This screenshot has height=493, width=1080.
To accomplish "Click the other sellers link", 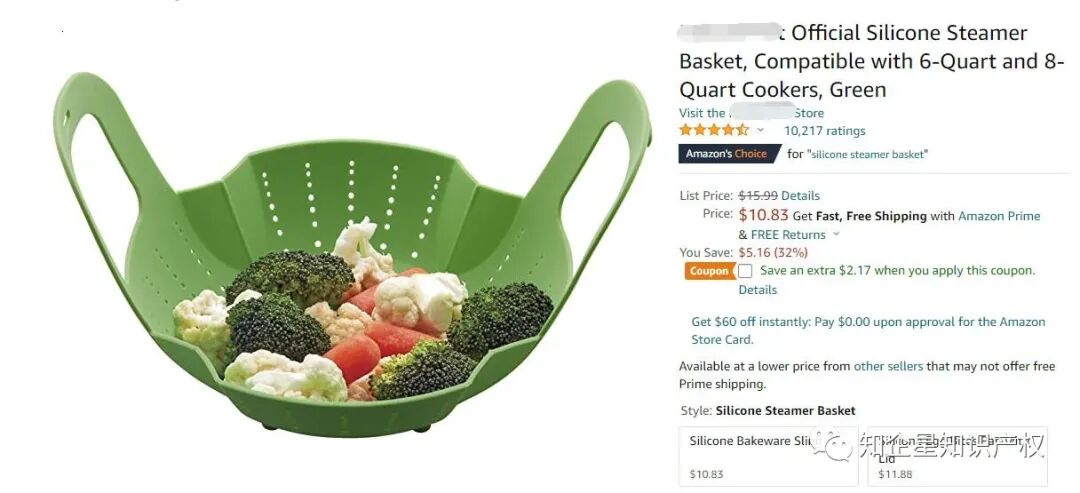I will click(x=888, y=366).
